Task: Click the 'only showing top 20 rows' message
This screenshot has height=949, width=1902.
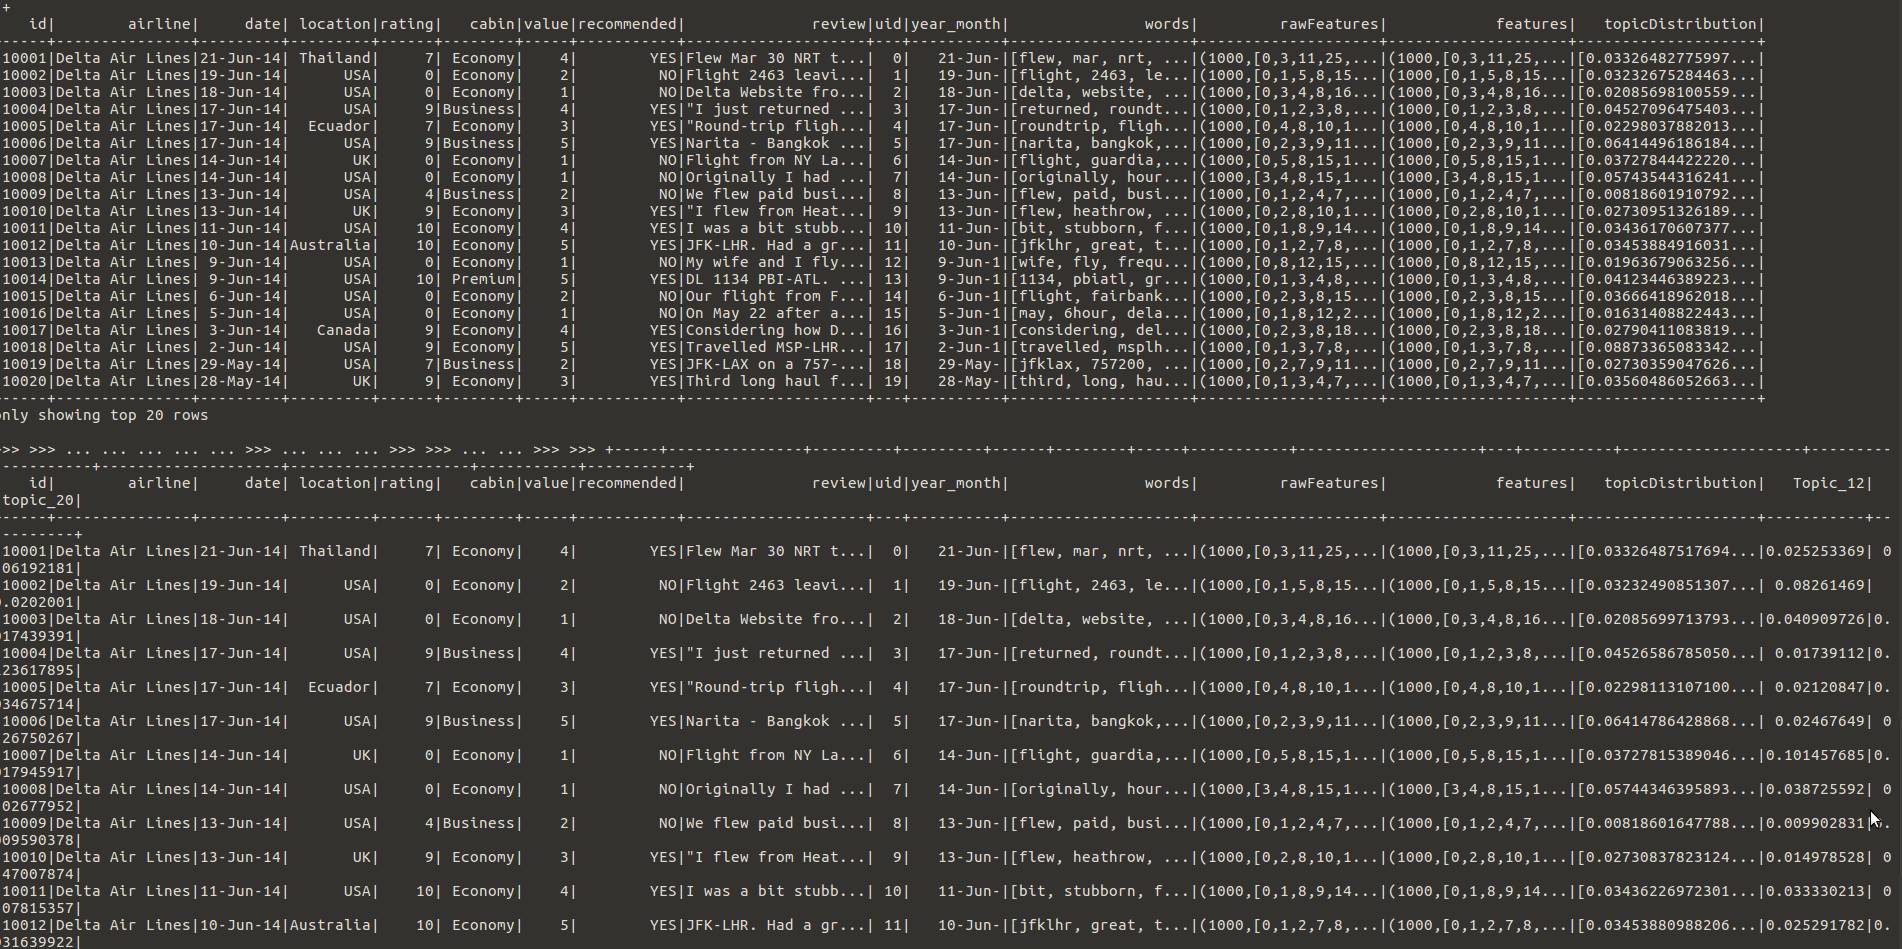Action: [104, 415]
